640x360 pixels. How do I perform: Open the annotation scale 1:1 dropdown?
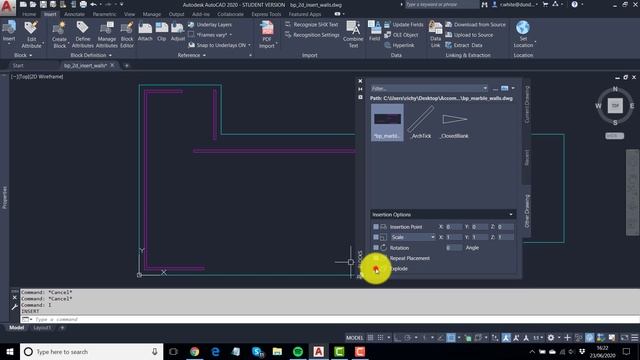(538, 338)
